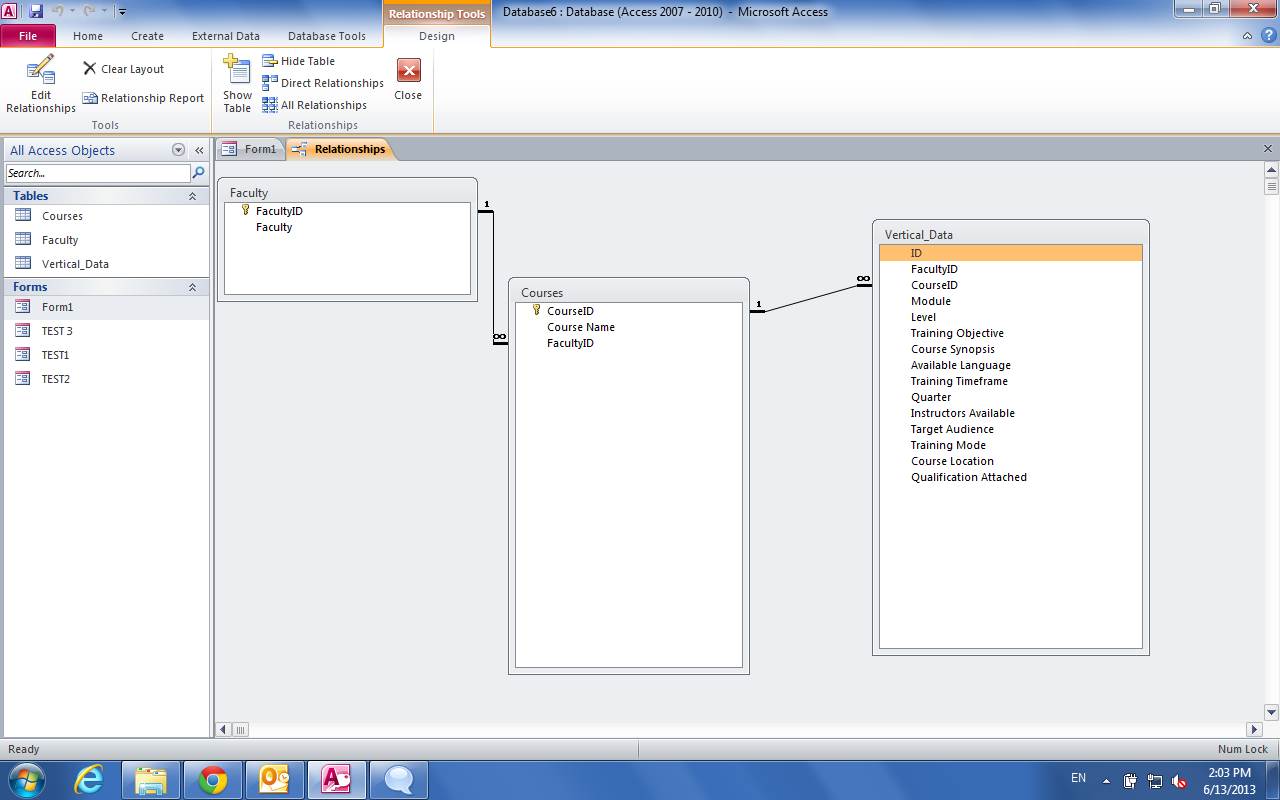Screen dimensions: 1280x800
Task: Open the External Data tab
Action: 226,36
